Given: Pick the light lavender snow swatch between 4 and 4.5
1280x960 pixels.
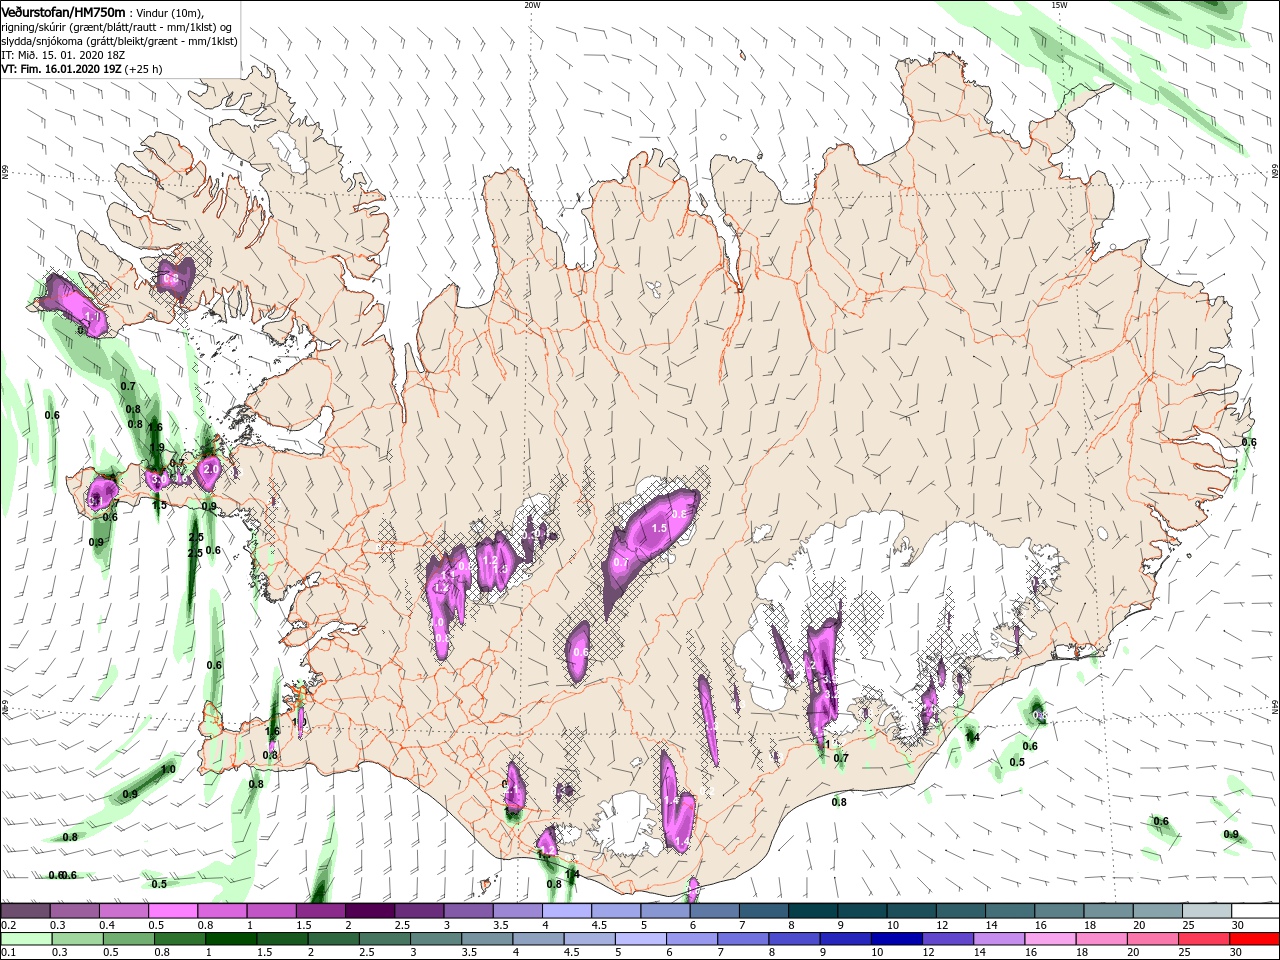Looking at the screenshot, I should click(x=566, y=911).
